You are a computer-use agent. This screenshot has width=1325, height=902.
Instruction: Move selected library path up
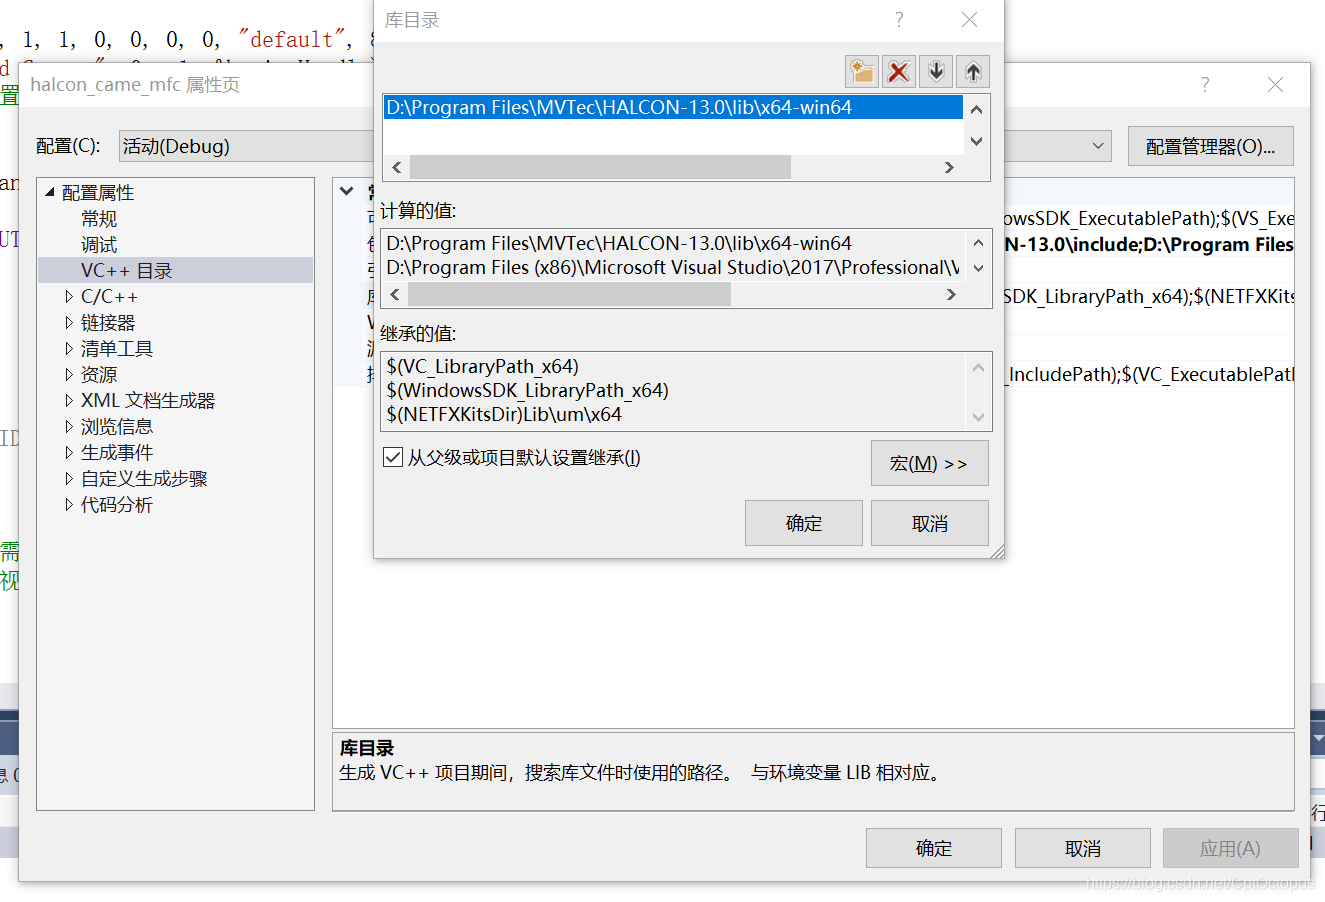click(x=973, y=71)
